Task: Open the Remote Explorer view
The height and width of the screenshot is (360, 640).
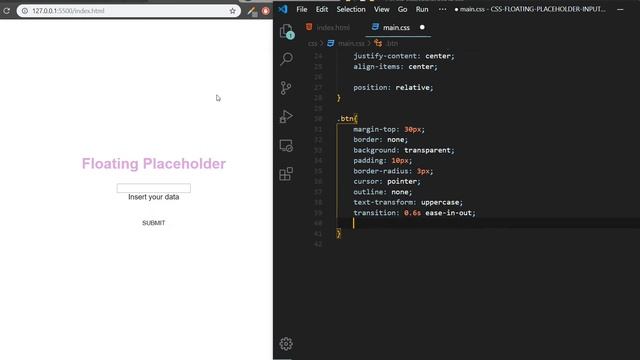Action: [x=286, y=146]
